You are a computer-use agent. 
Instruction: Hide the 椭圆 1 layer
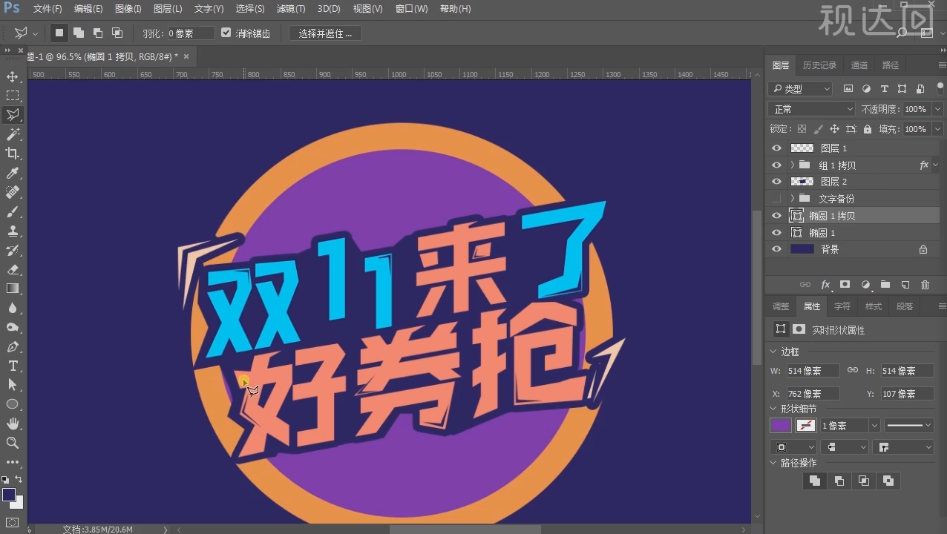(x=776, y=233)
